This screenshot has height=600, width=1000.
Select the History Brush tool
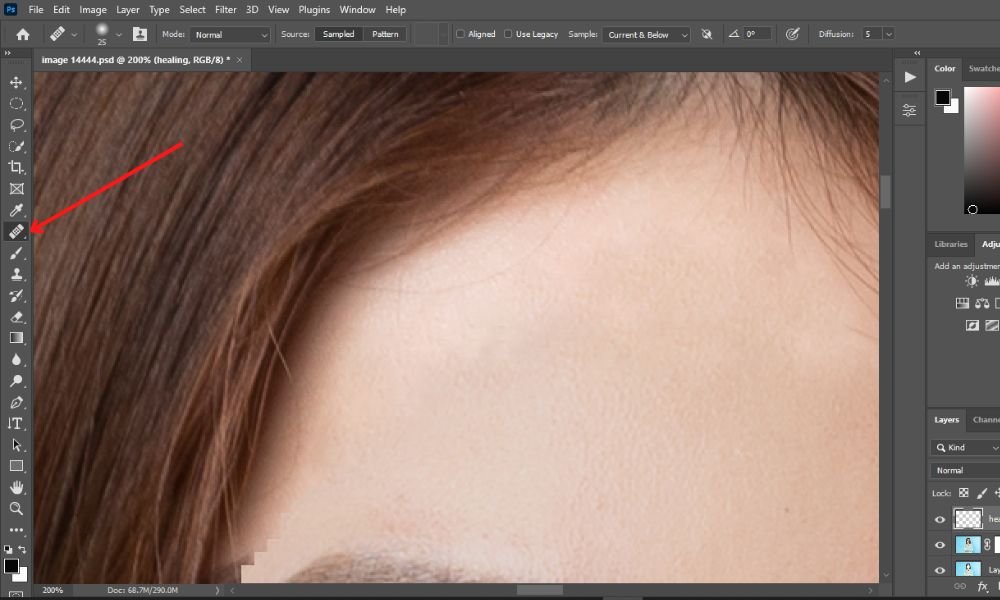(16, 296)
